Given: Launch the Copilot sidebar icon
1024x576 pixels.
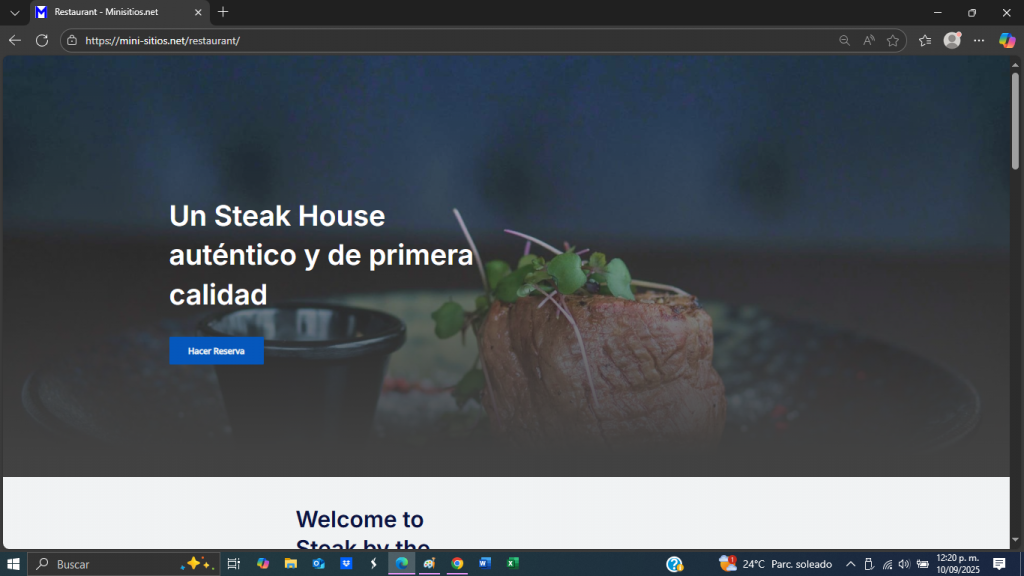Looking at the screenshot, I should 1007,40.
